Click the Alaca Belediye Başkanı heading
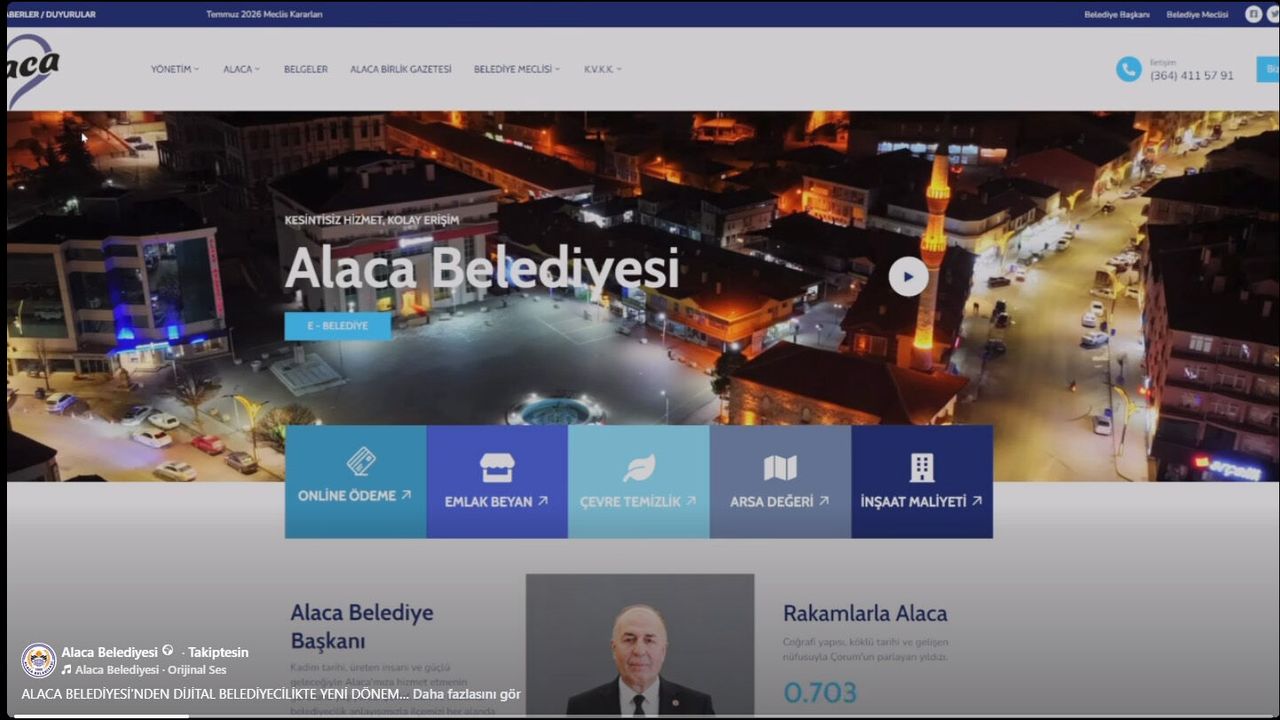1280x720 pixels. pos(362,626)
